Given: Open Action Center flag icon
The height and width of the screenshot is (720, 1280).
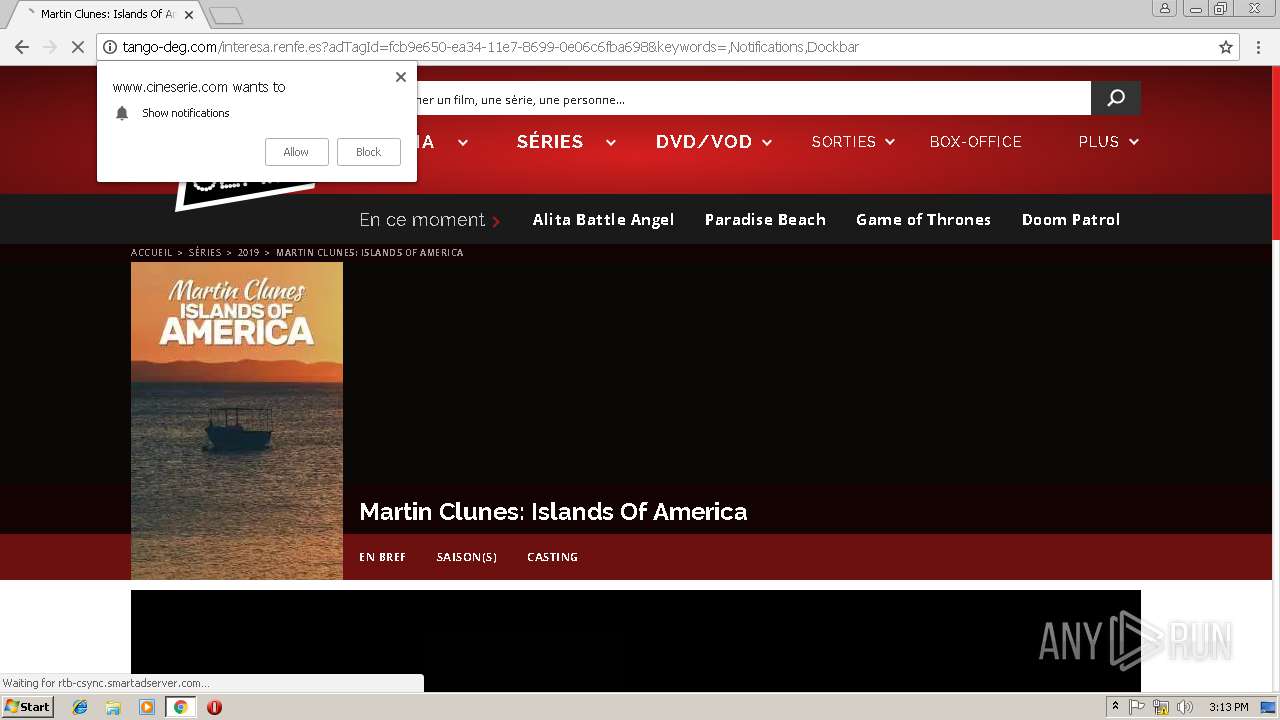Looking at the screenshot, I should (1137, 707).
